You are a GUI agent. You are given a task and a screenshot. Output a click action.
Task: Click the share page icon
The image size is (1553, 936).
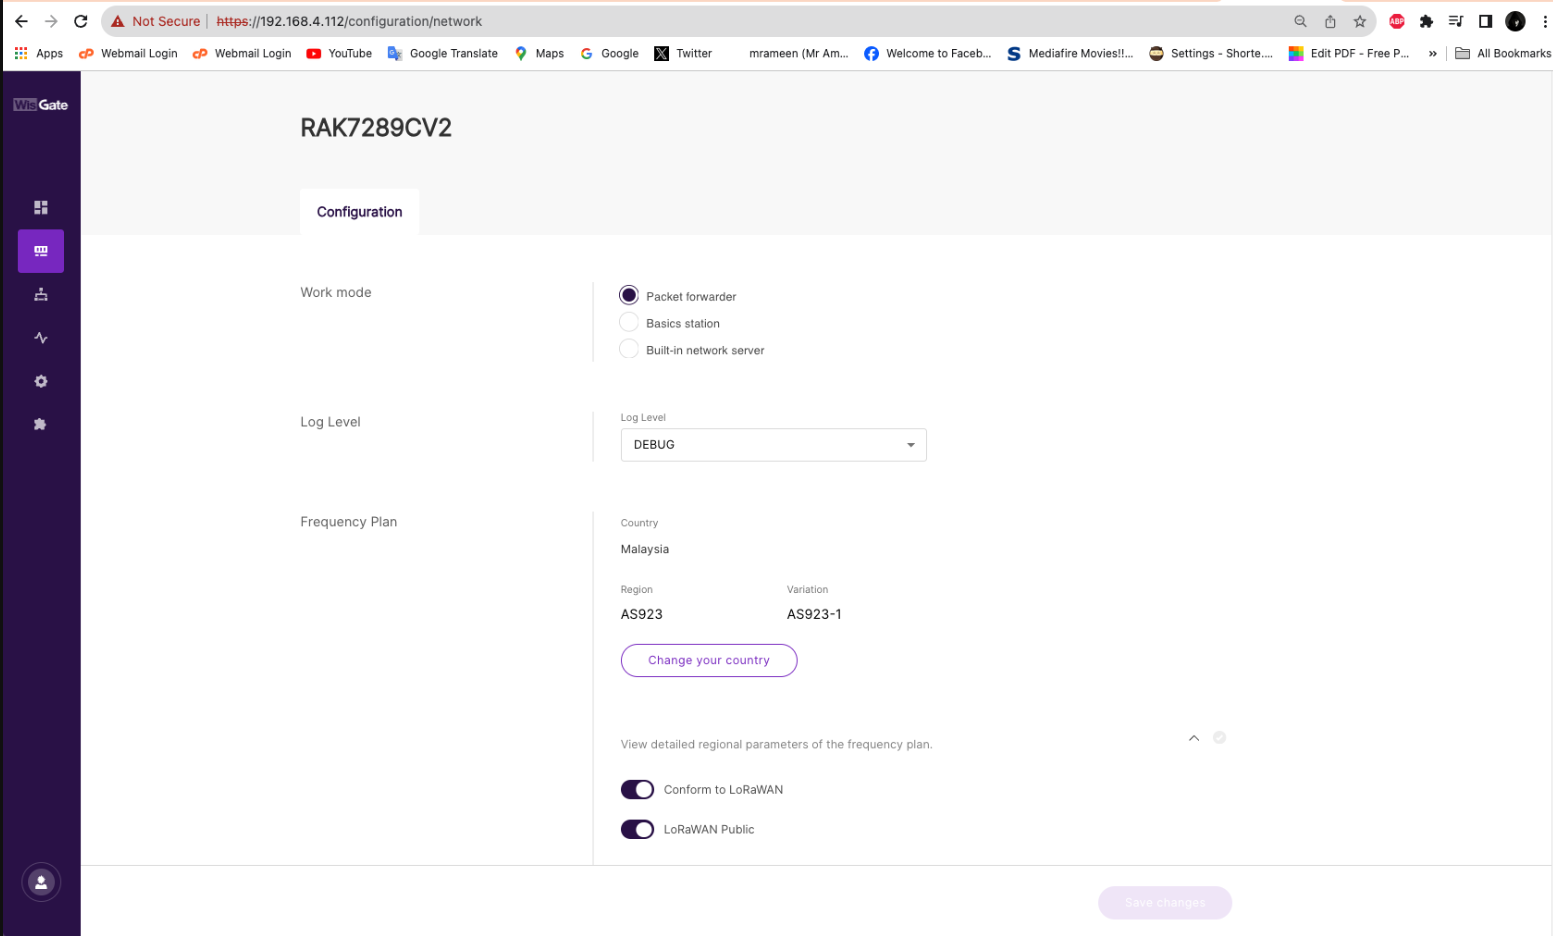coord(1330,21)
